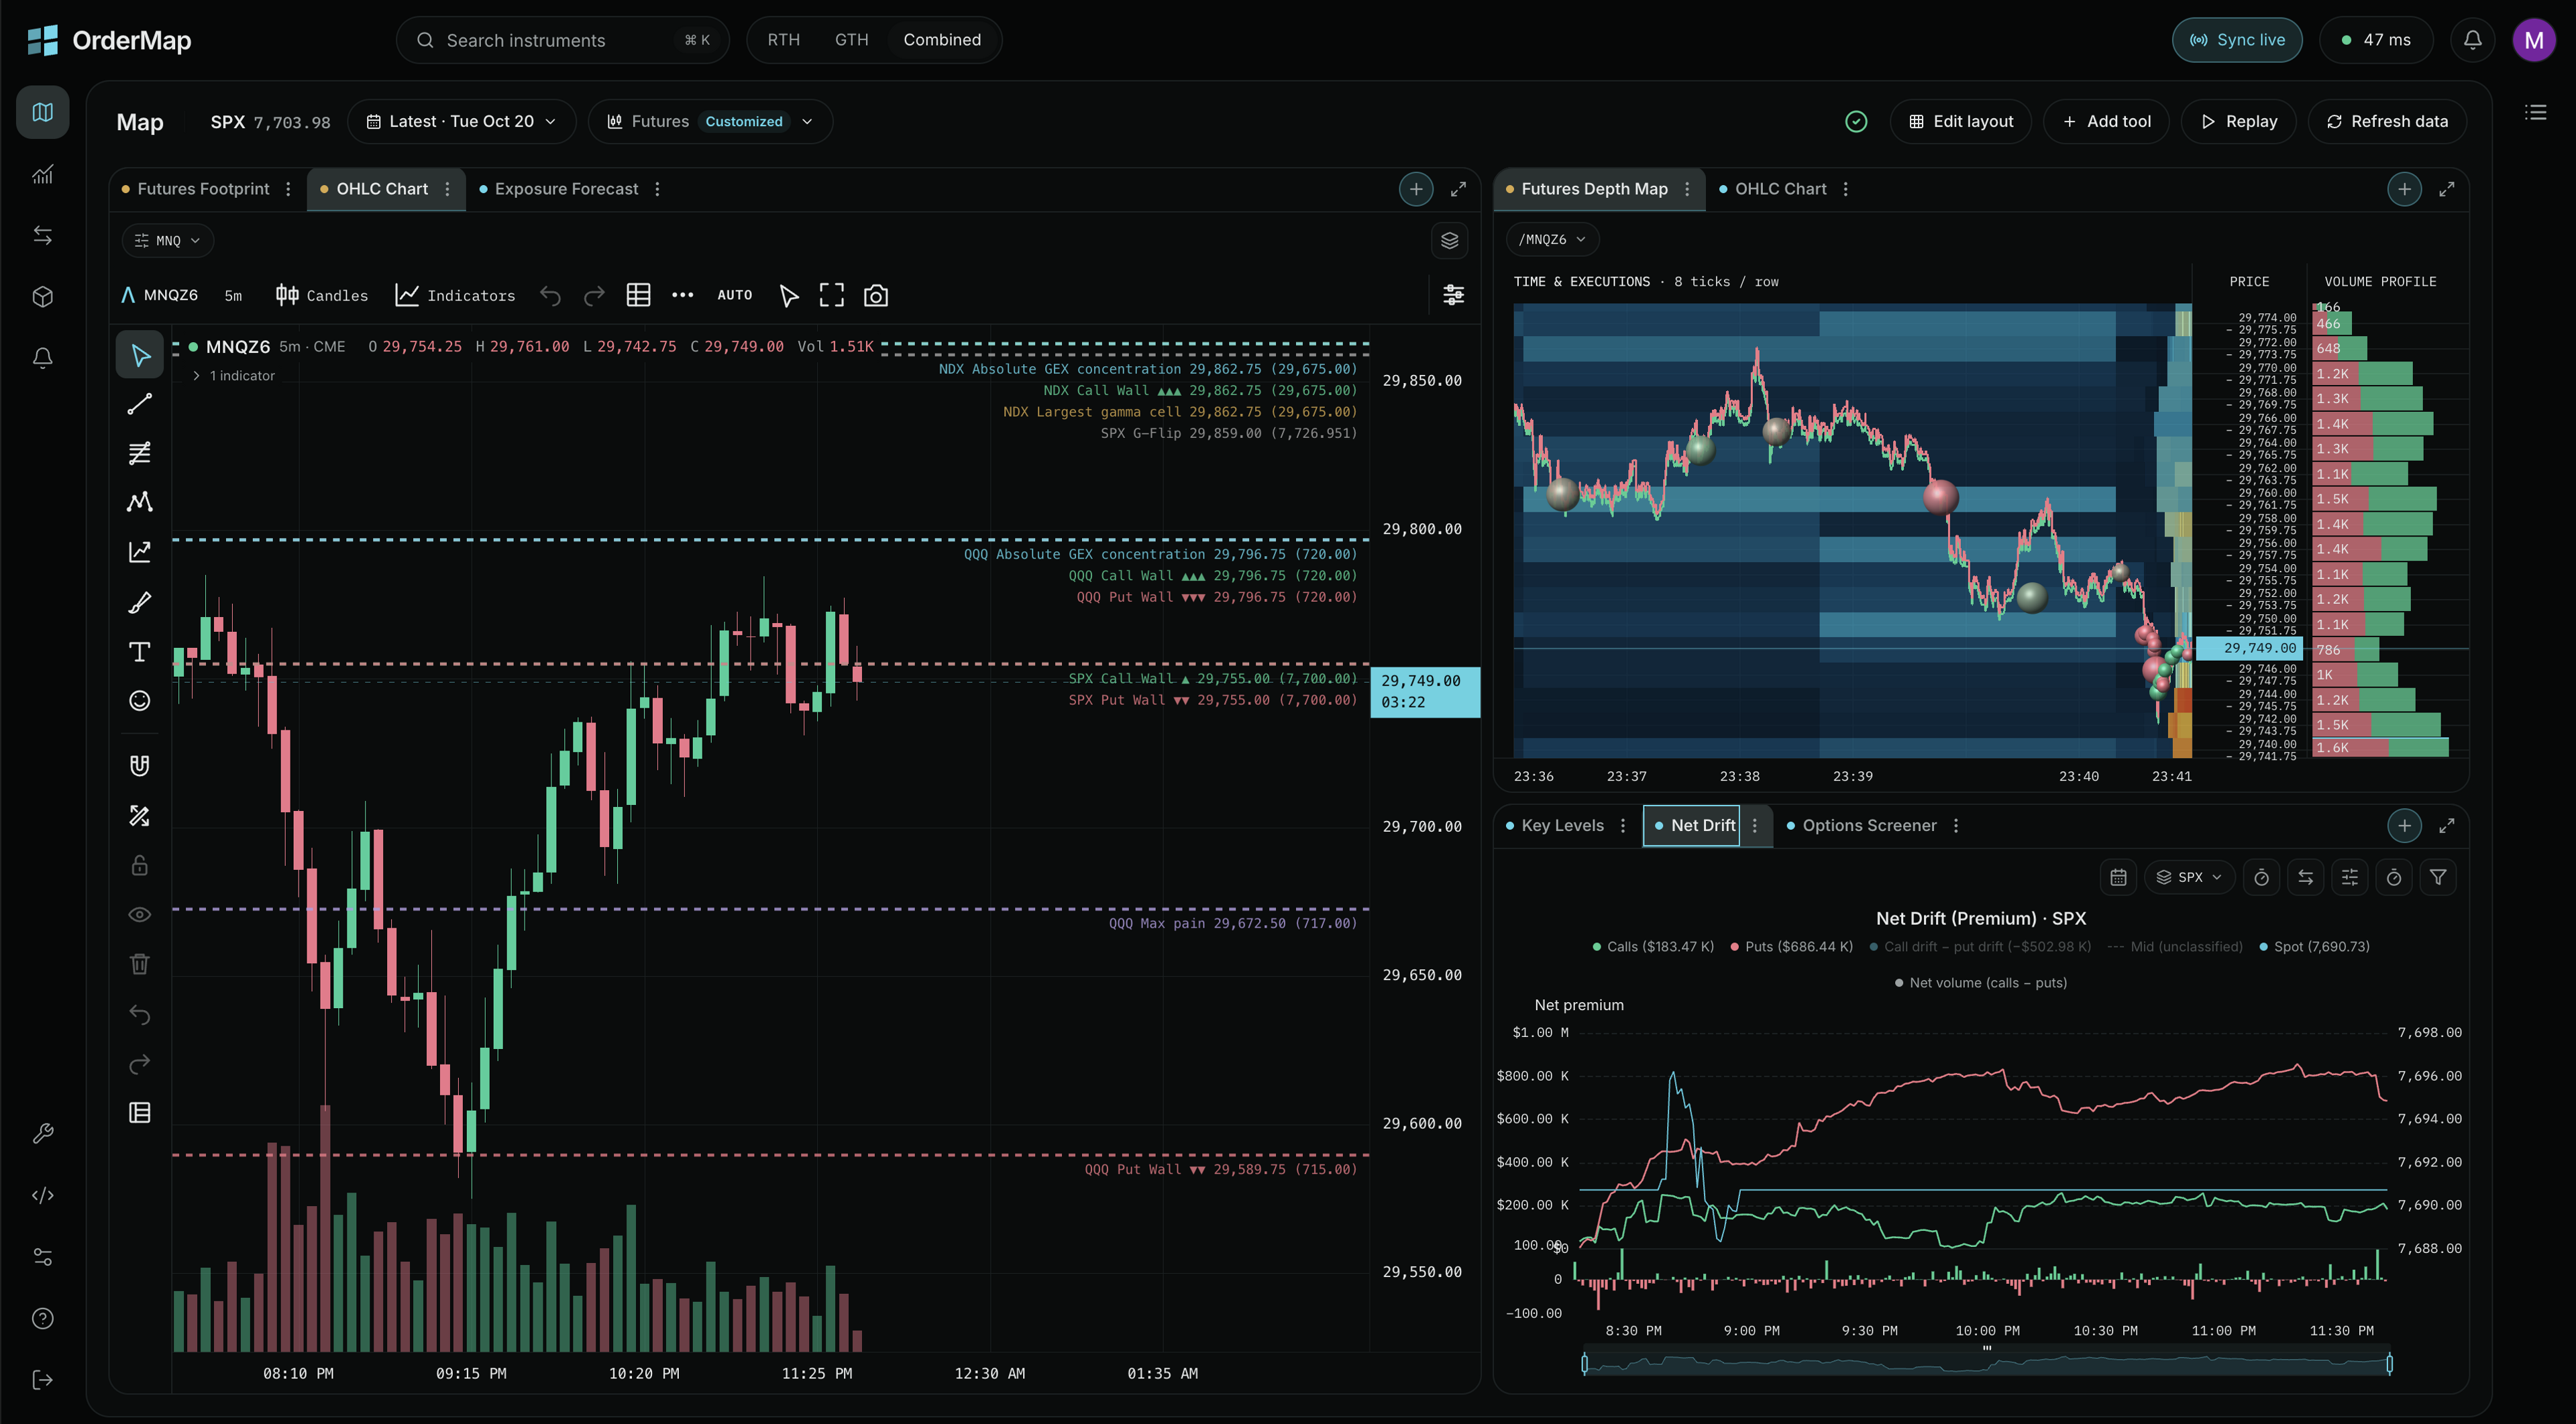Swap arrows icon in Net Drift toolbar
This screenshot has height=1424, width=2576.
pyautogui.click(x=2306, y=877)
